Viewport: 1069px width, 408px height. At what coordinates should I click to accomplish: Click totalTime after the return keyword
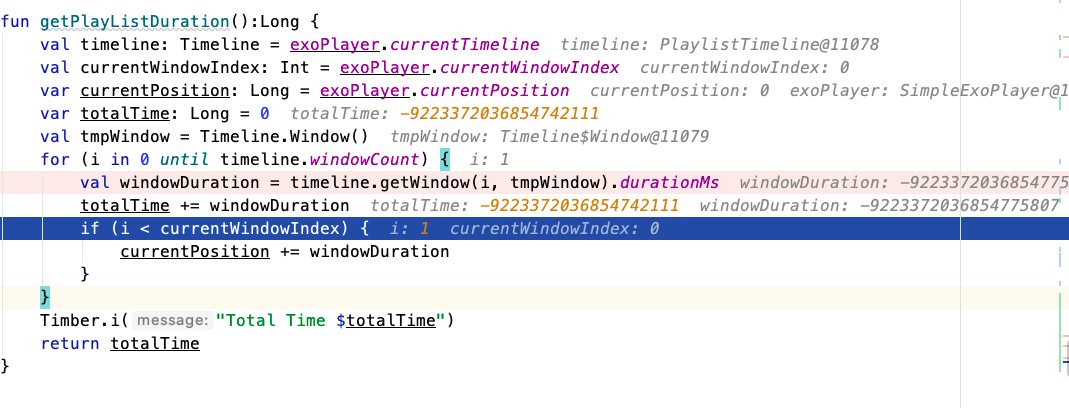pos(155,343)
